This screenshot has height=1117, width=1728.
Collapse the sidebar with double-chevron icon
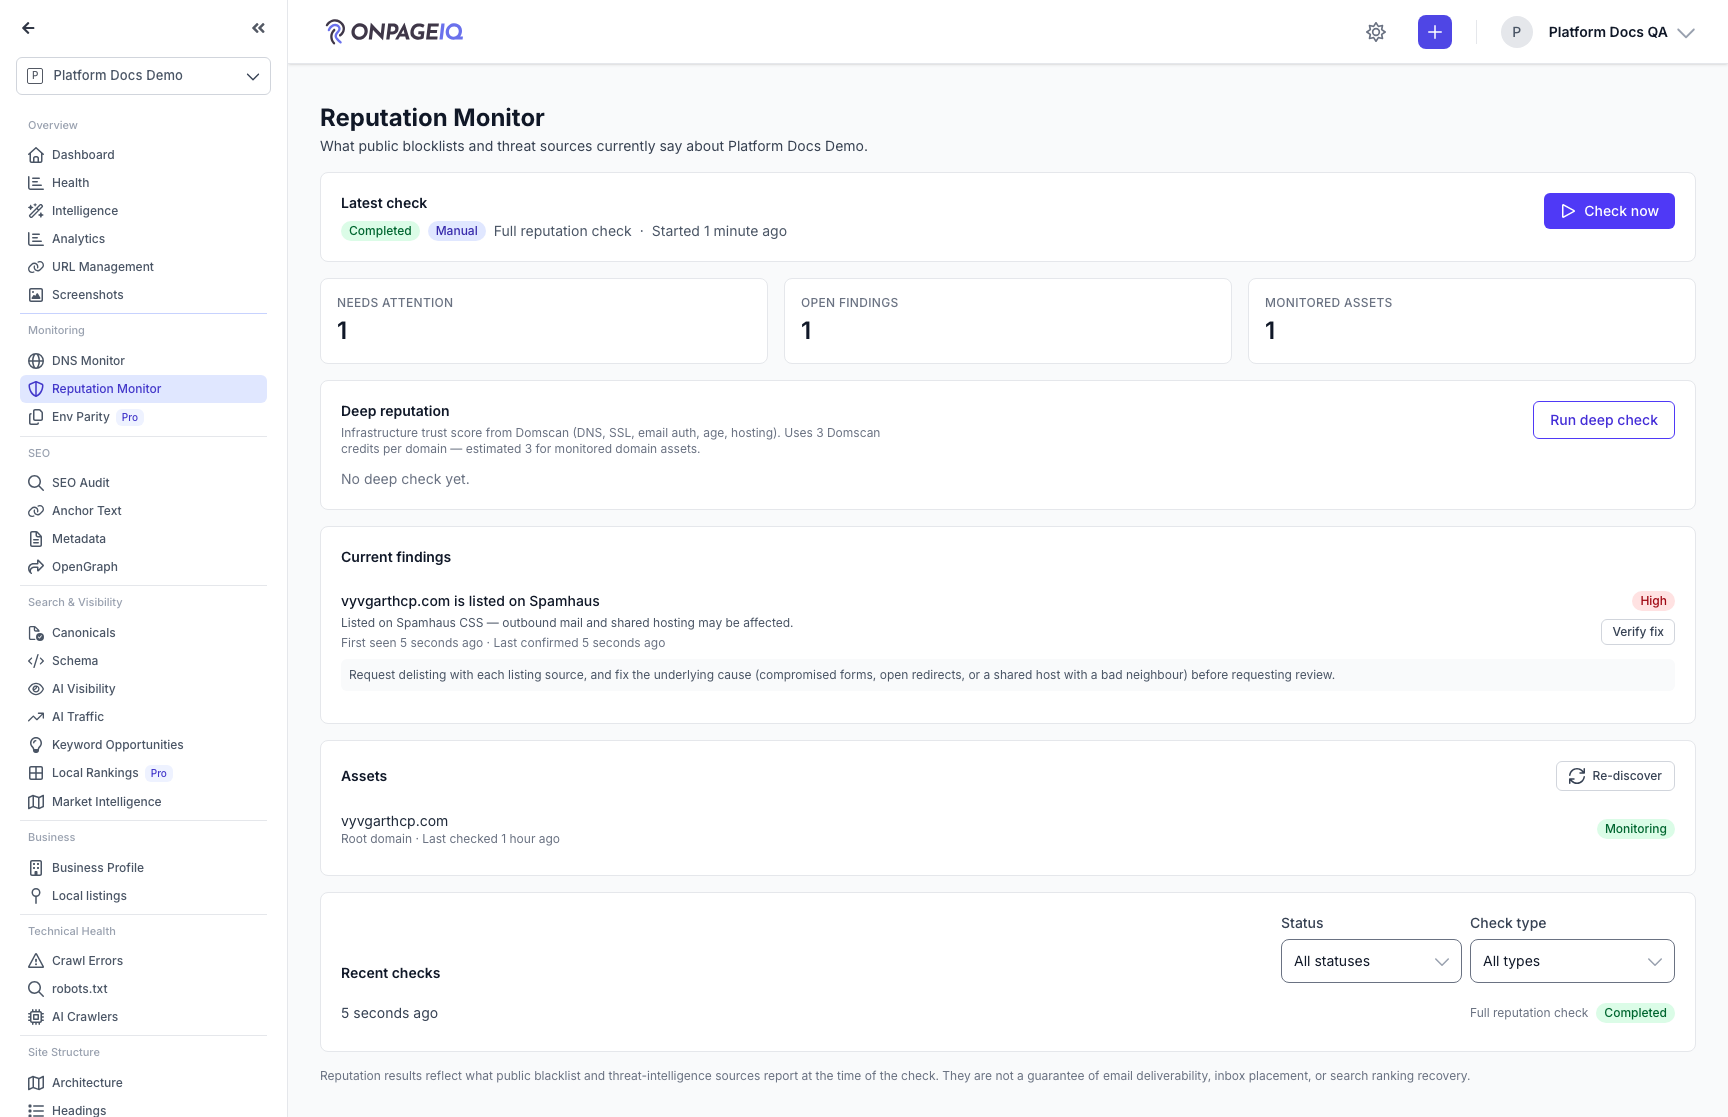(259, 28)
